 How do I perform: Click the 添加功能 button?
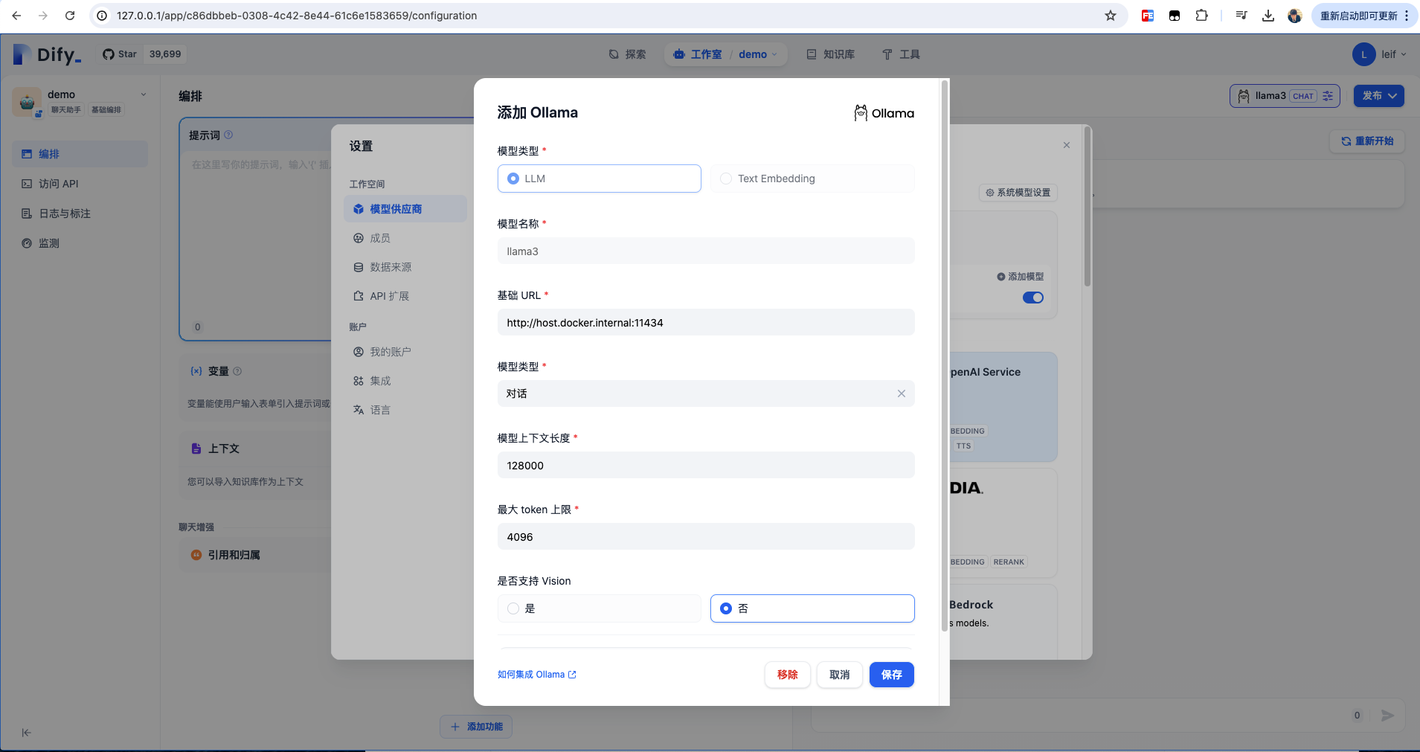[477, 727]
